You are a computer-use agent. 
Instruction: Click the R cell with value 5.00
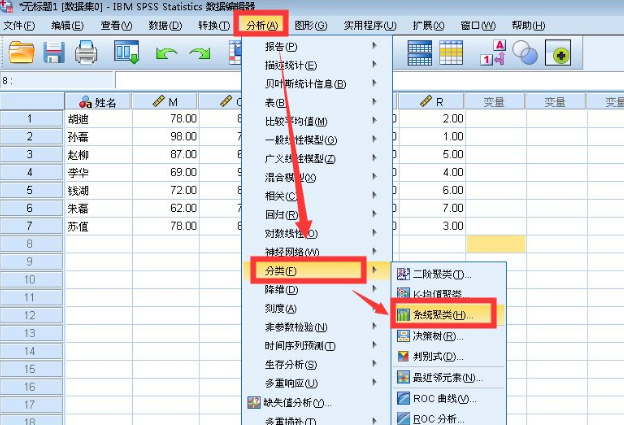click(432, 154)
